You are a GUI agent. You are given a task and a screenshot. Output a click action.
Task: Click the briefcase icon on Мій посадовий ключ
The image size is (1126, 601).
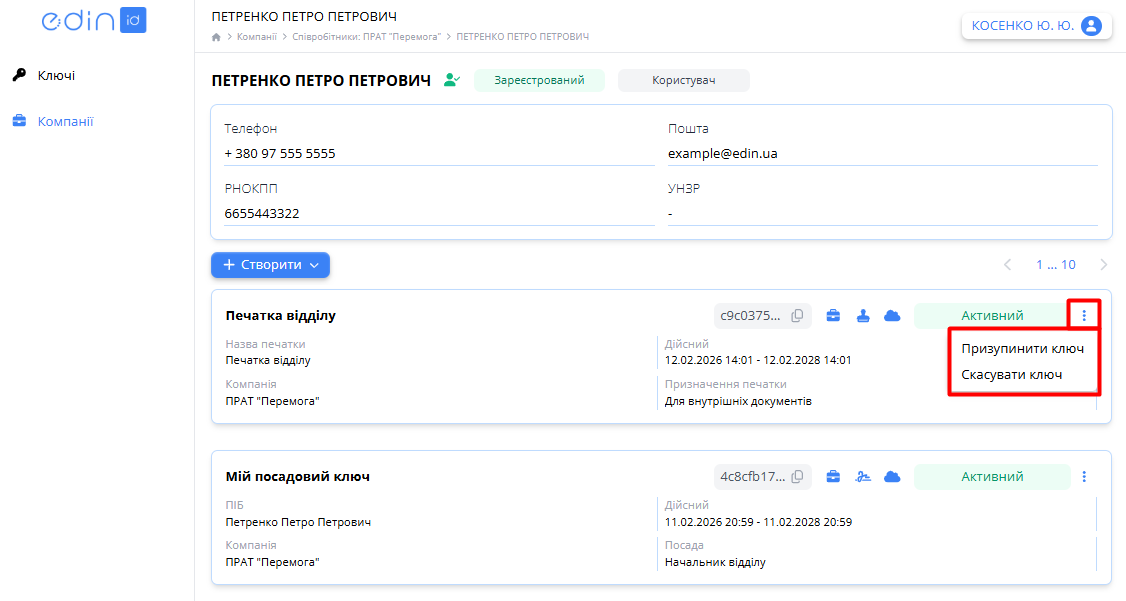[833, 477]
